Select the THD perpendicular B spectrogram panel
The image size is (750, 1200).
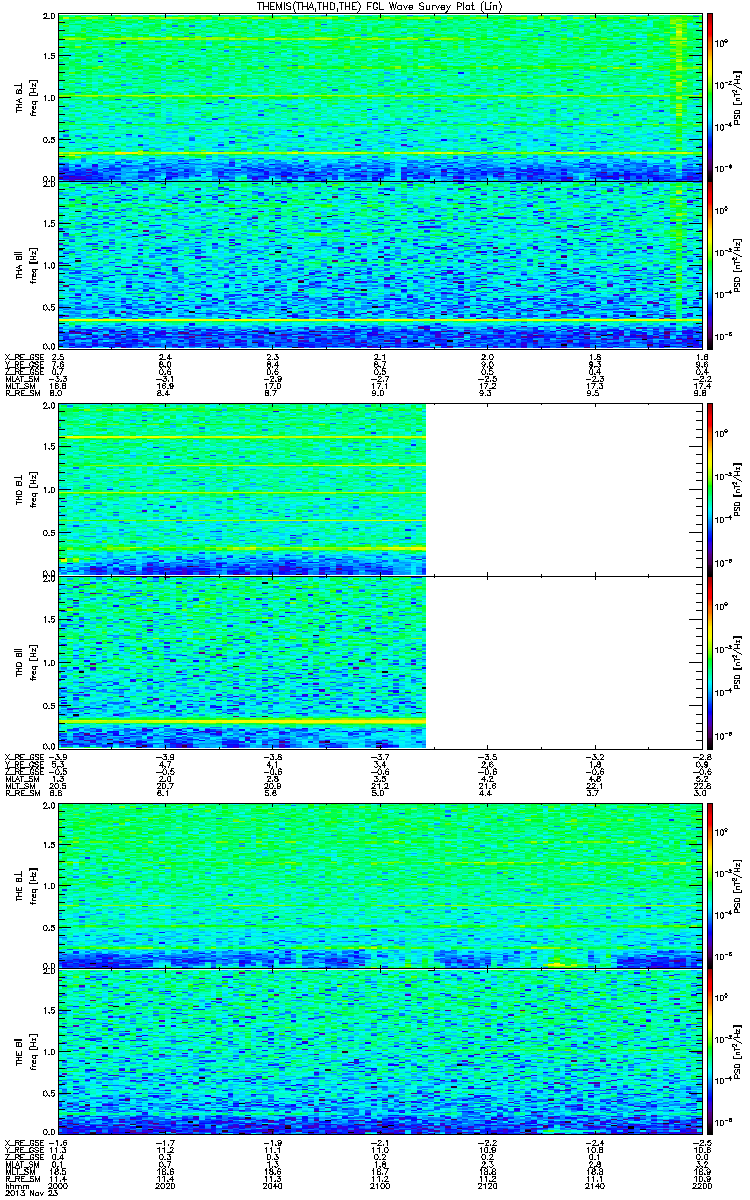(x=378, y=490)
